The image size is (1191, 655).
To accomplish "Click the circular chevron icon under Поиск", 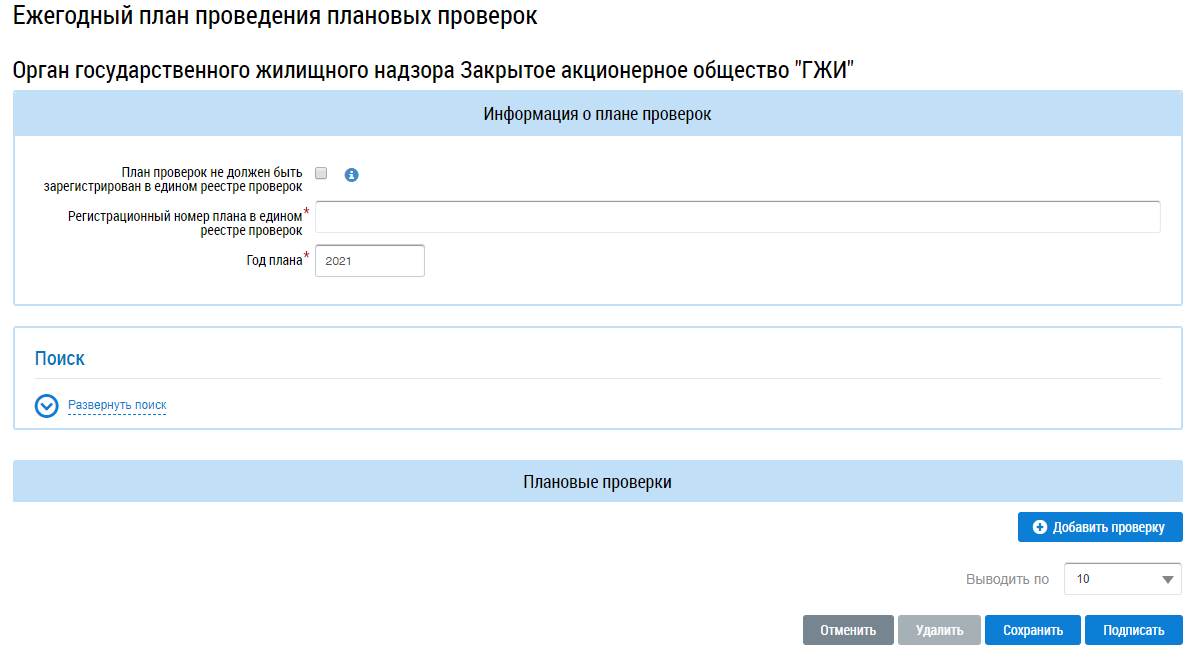I will click(x=47, y=406).
